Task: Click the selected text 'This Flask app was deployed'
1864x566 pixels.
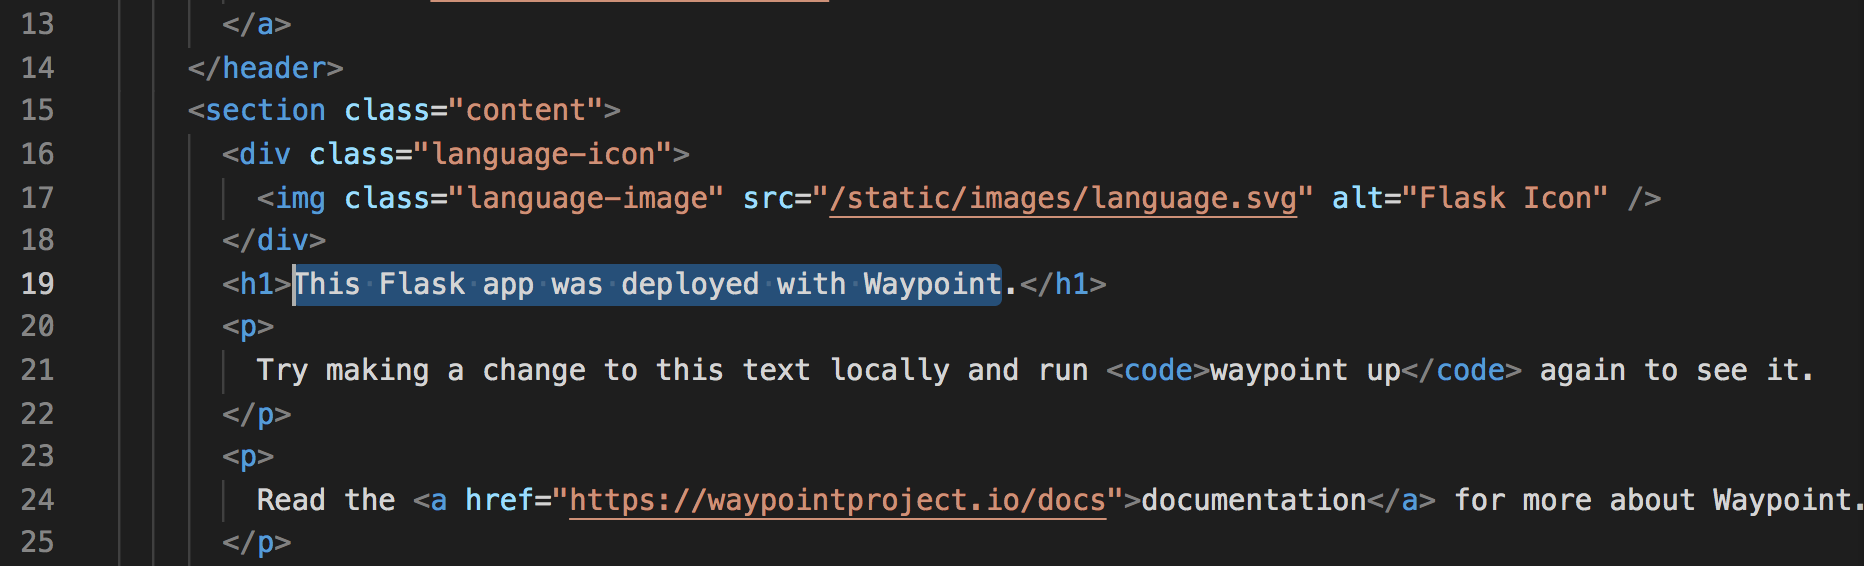Action: click(526, 284)
